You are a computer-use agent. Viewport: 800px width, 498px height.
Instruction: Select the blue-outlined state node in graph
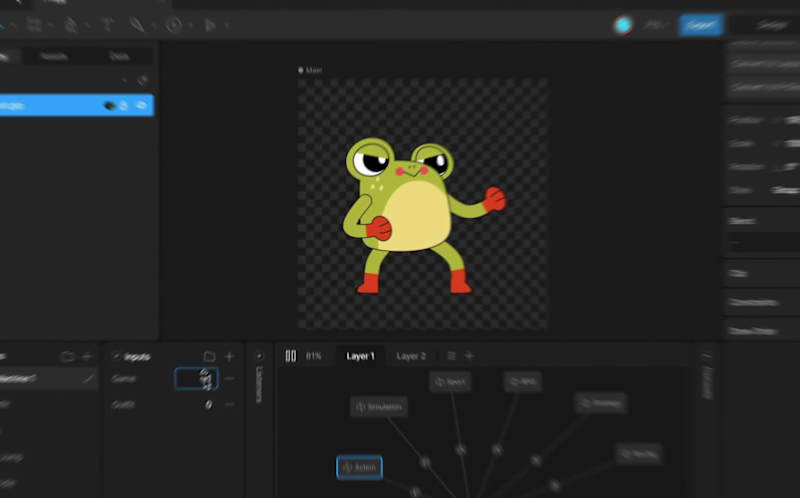click(359, 467)
